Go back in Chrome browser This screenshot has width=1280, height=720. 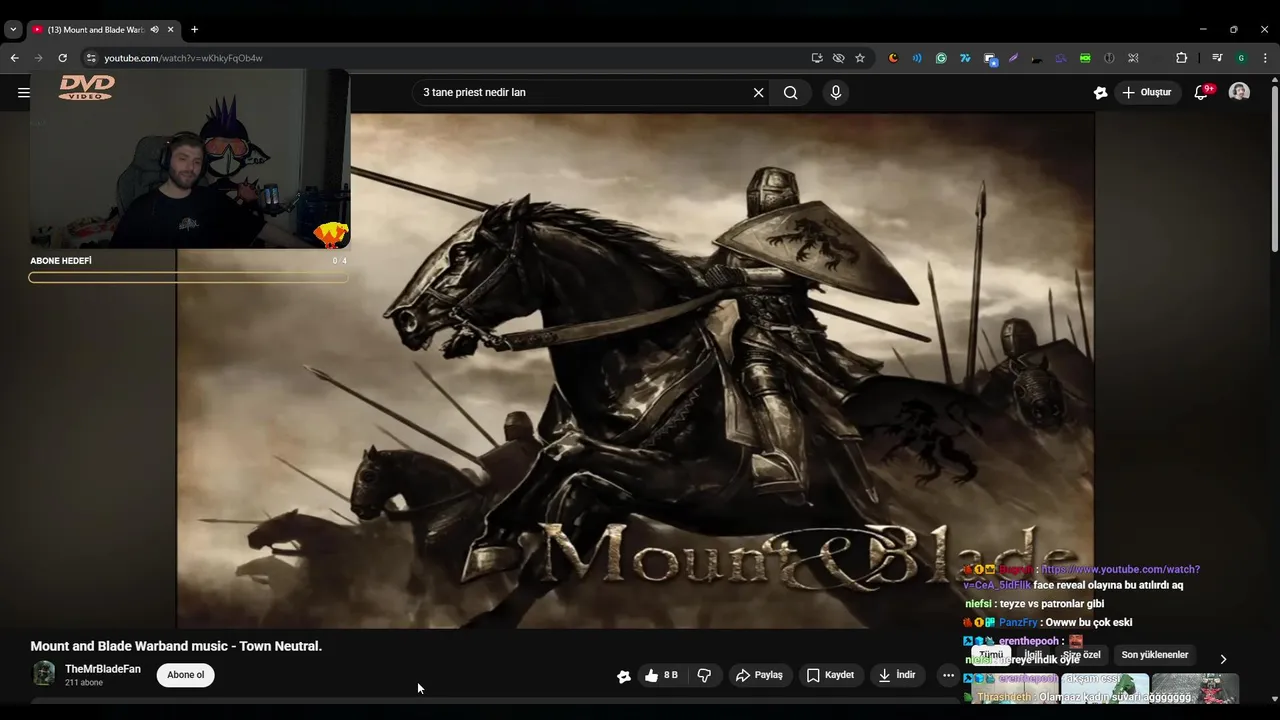coord(14,58)
